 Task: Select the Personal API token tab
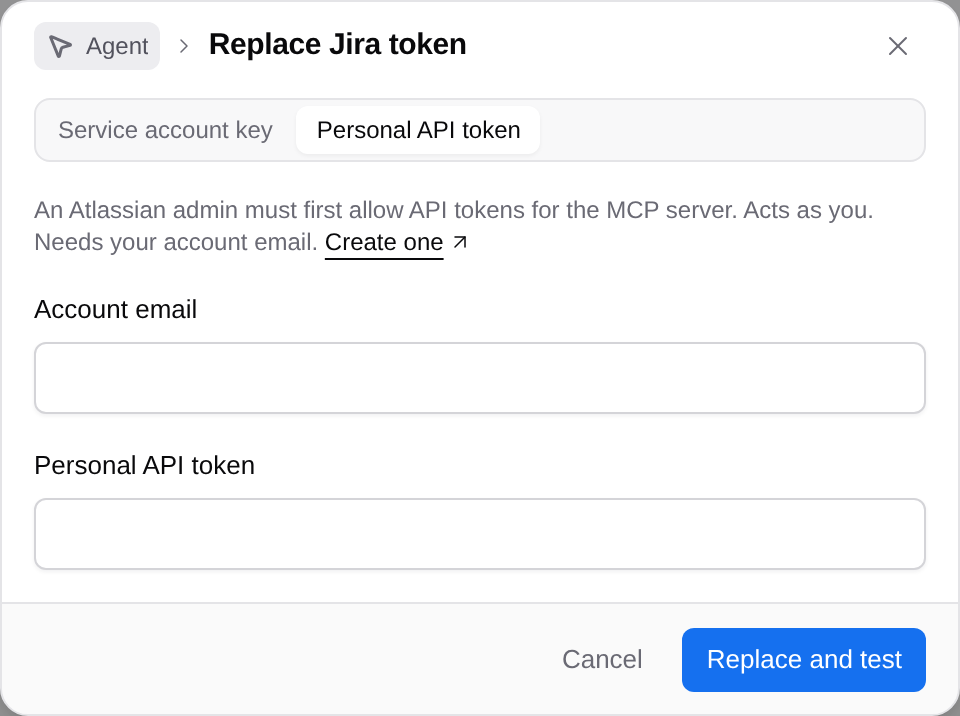pos(418,130)
